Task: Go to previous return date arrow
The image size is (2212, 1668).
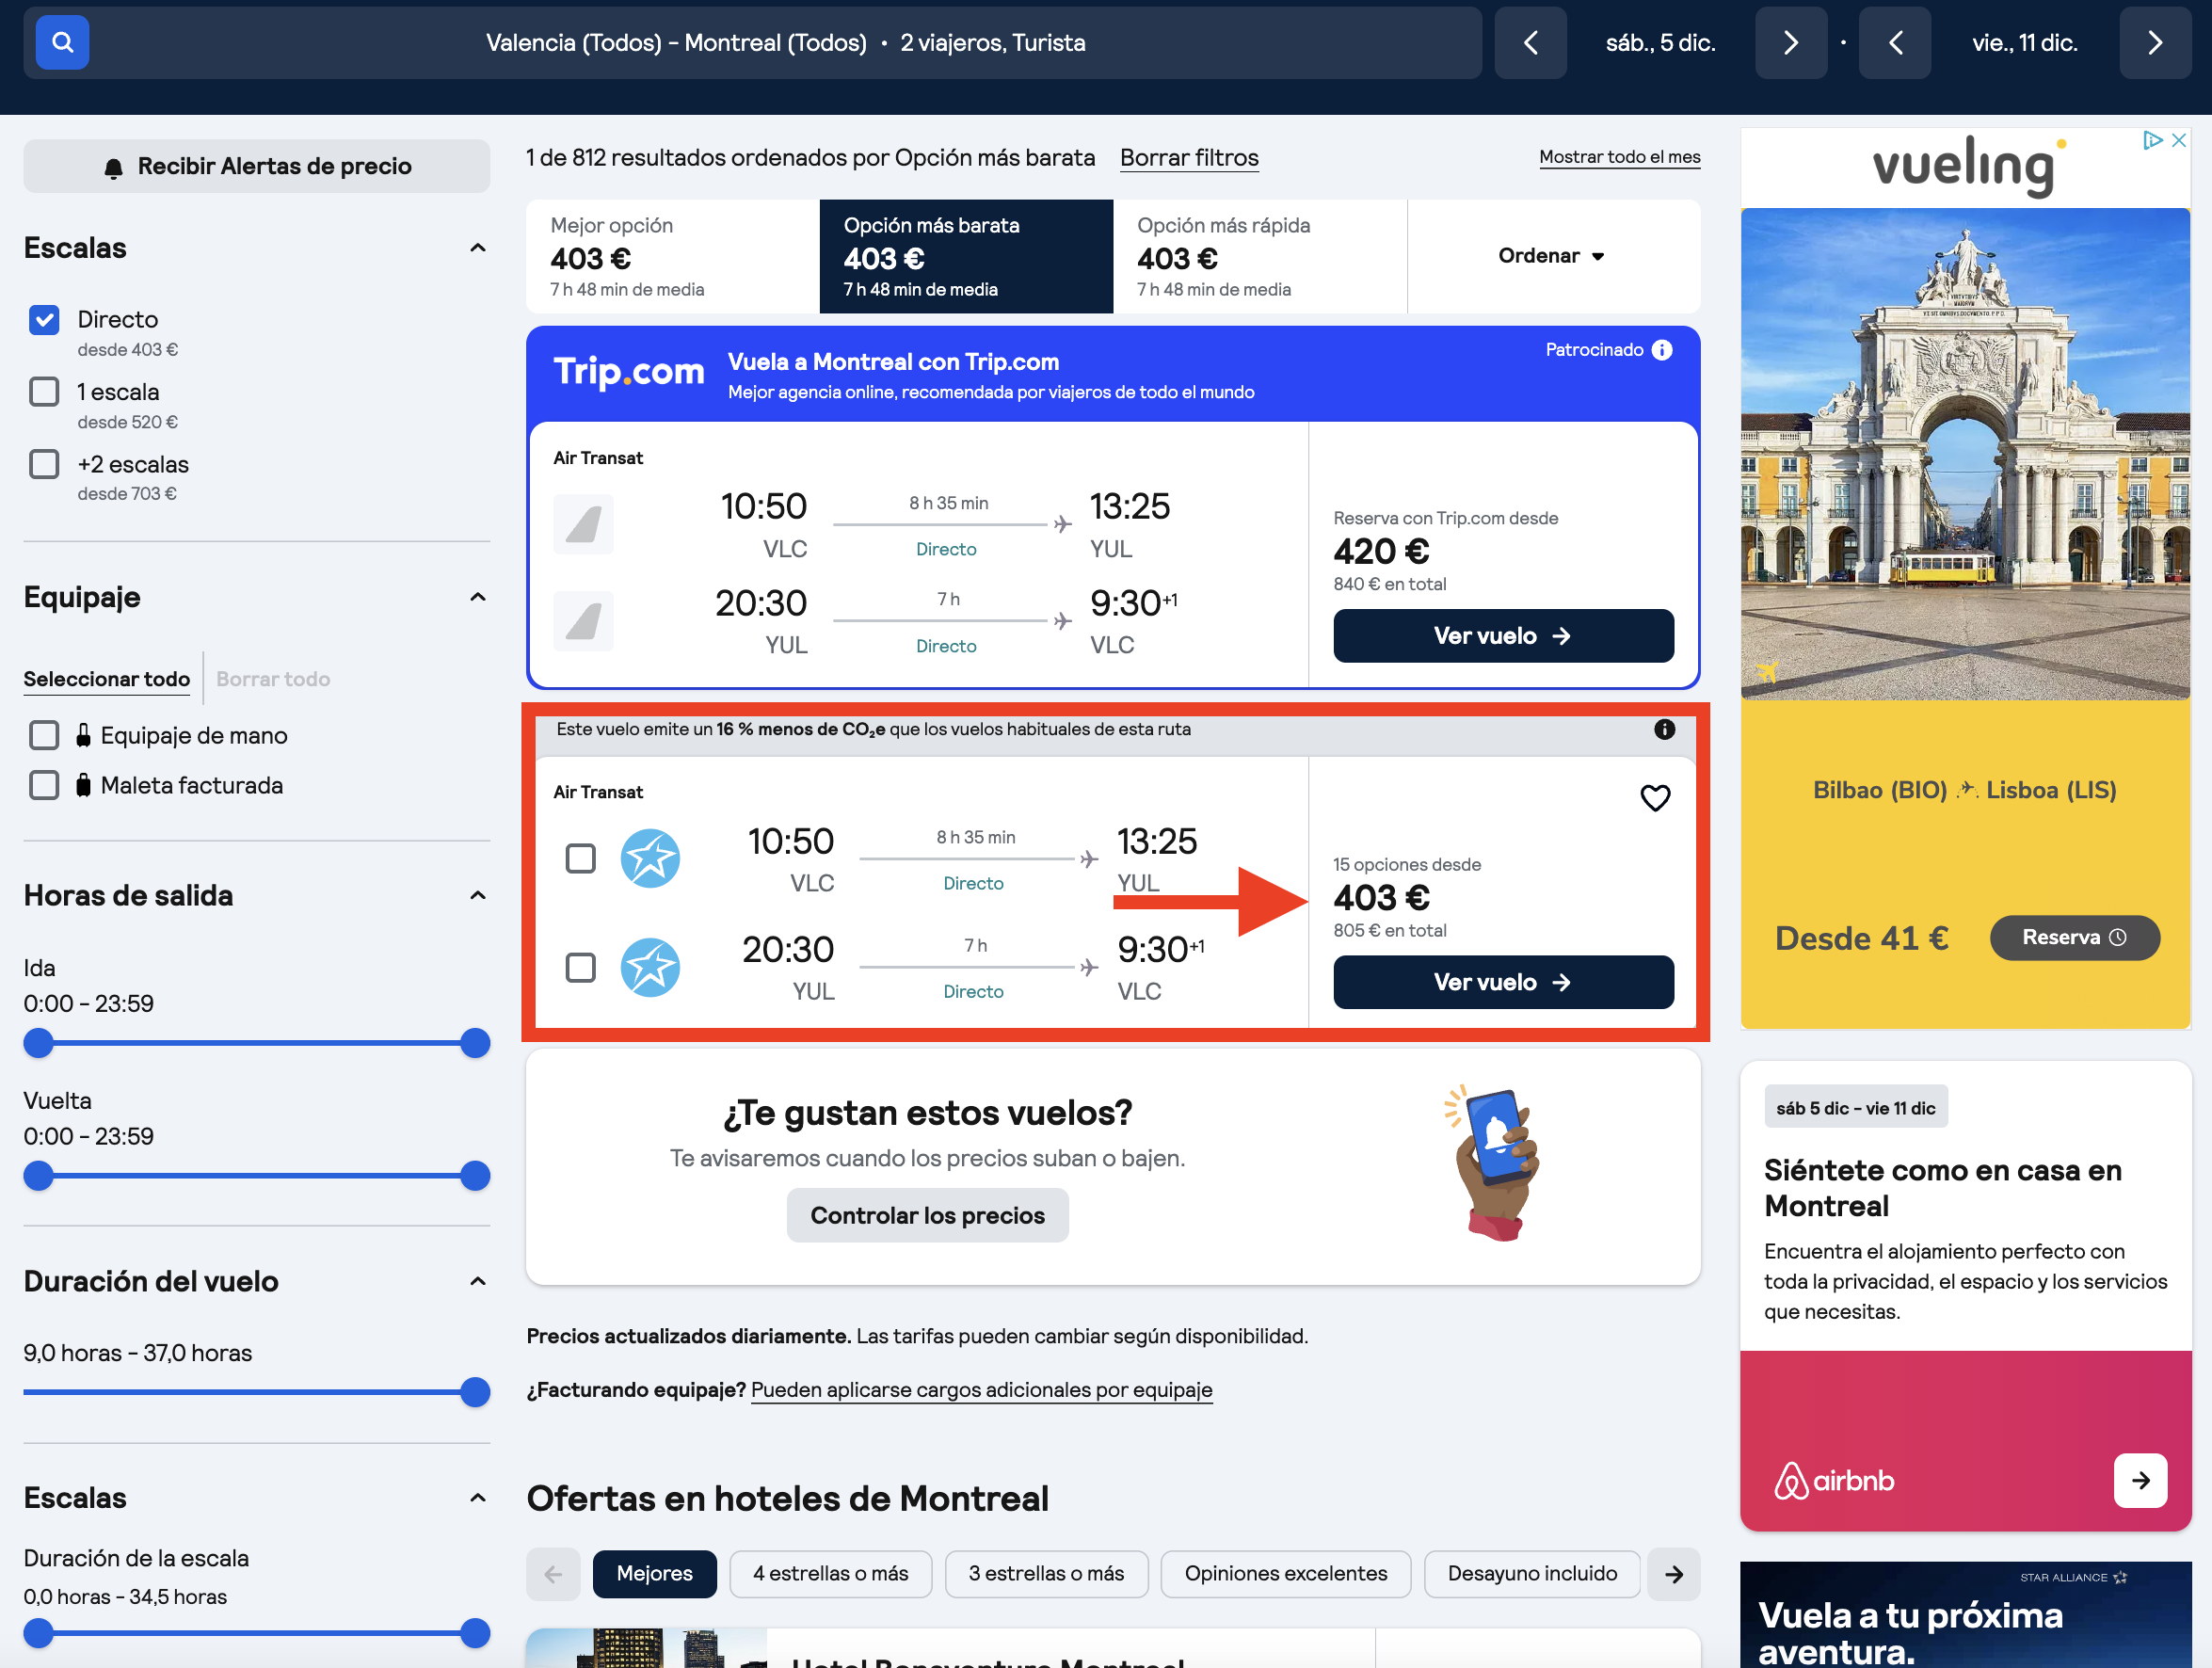Action: coord(1894,42)
